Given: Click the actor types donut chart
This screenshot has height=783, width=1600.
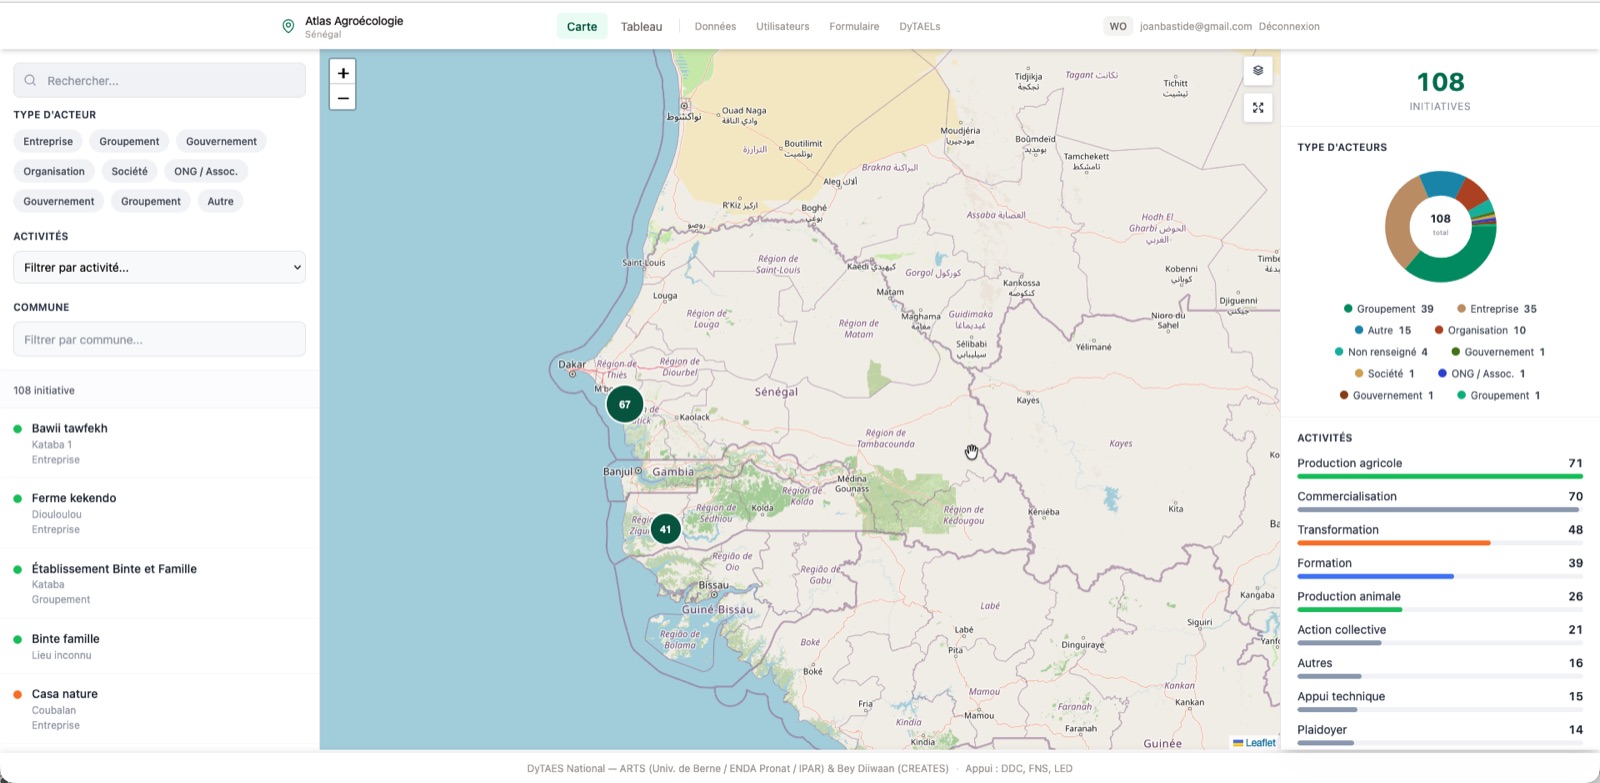Looking at the screenshot, I should [1440, 227].
